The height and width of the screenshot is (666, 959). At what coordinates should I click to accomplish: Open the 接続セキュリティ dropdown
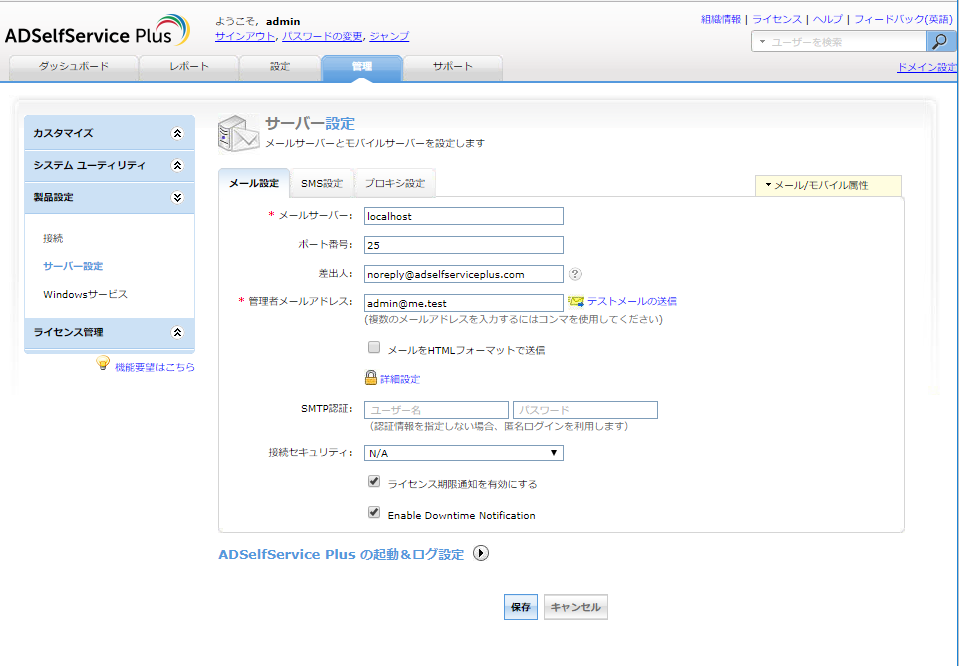(464, 453)
